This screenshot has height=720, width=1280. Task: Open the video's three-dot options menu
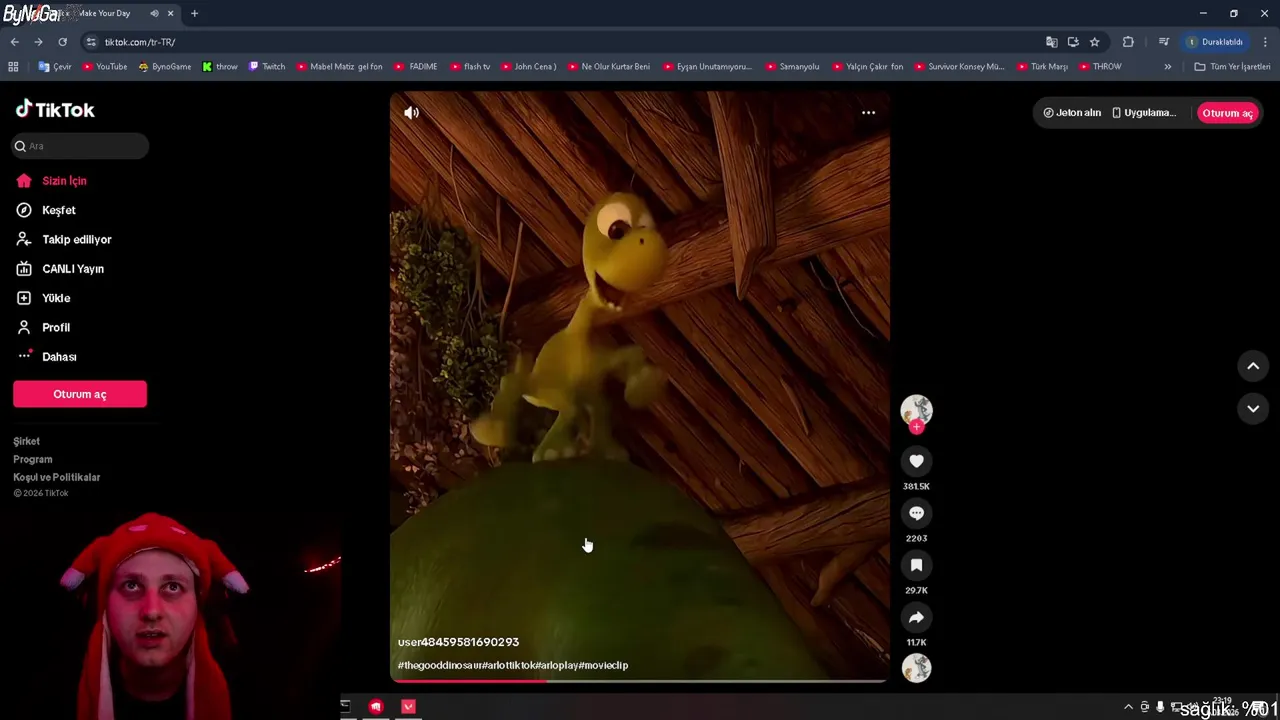coord(868,113)
